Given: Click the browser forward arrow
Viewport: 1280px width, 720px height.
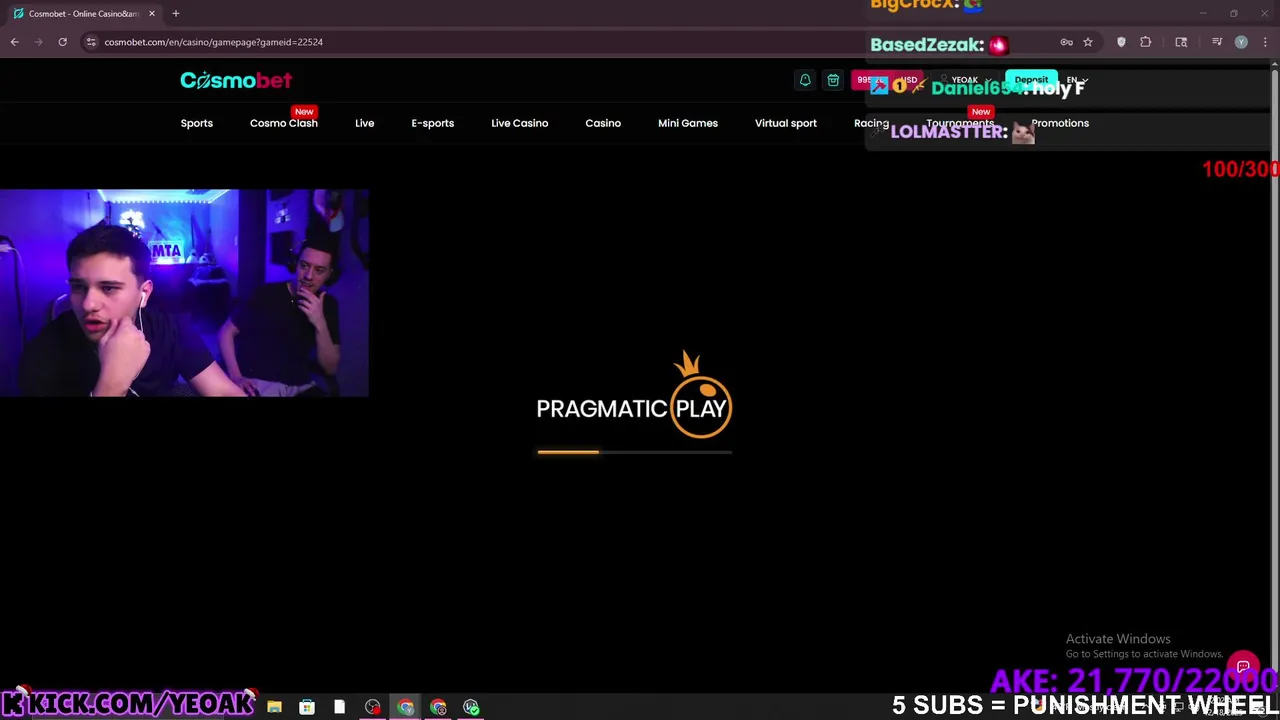Looking at the screenshot, I should point(39,42).
